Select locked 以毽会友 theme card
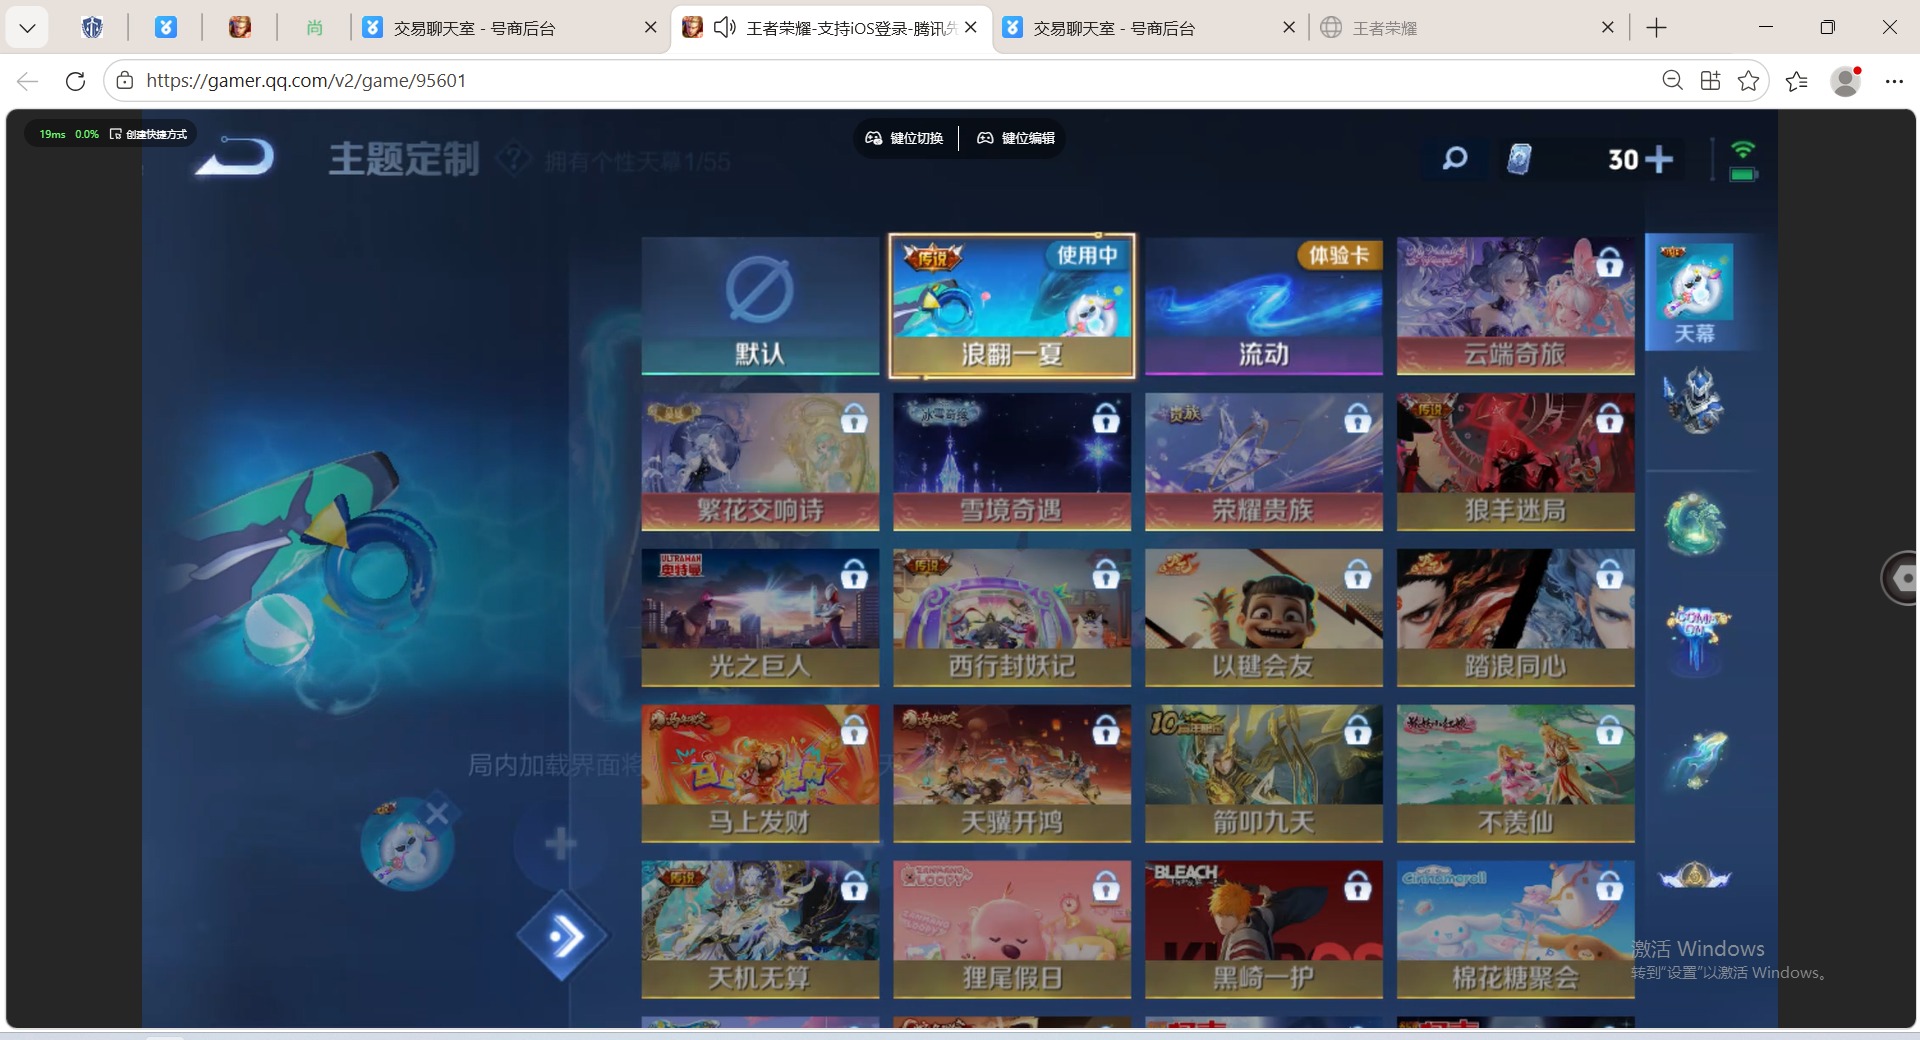 (1264, 617)
